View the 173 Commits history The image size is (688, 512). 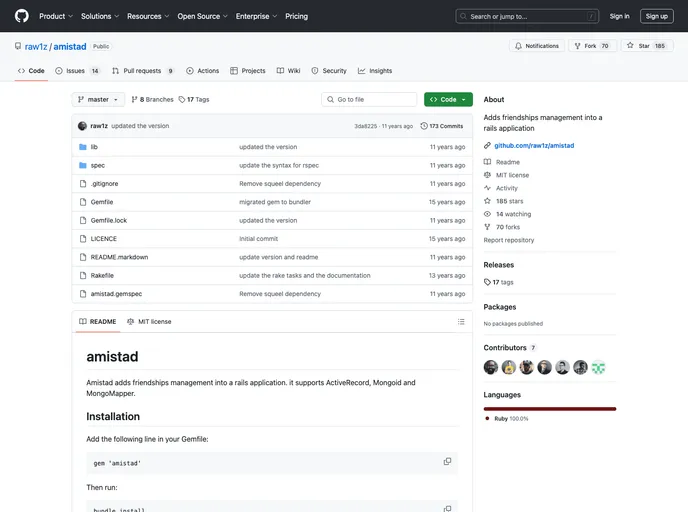coord(442,126)
